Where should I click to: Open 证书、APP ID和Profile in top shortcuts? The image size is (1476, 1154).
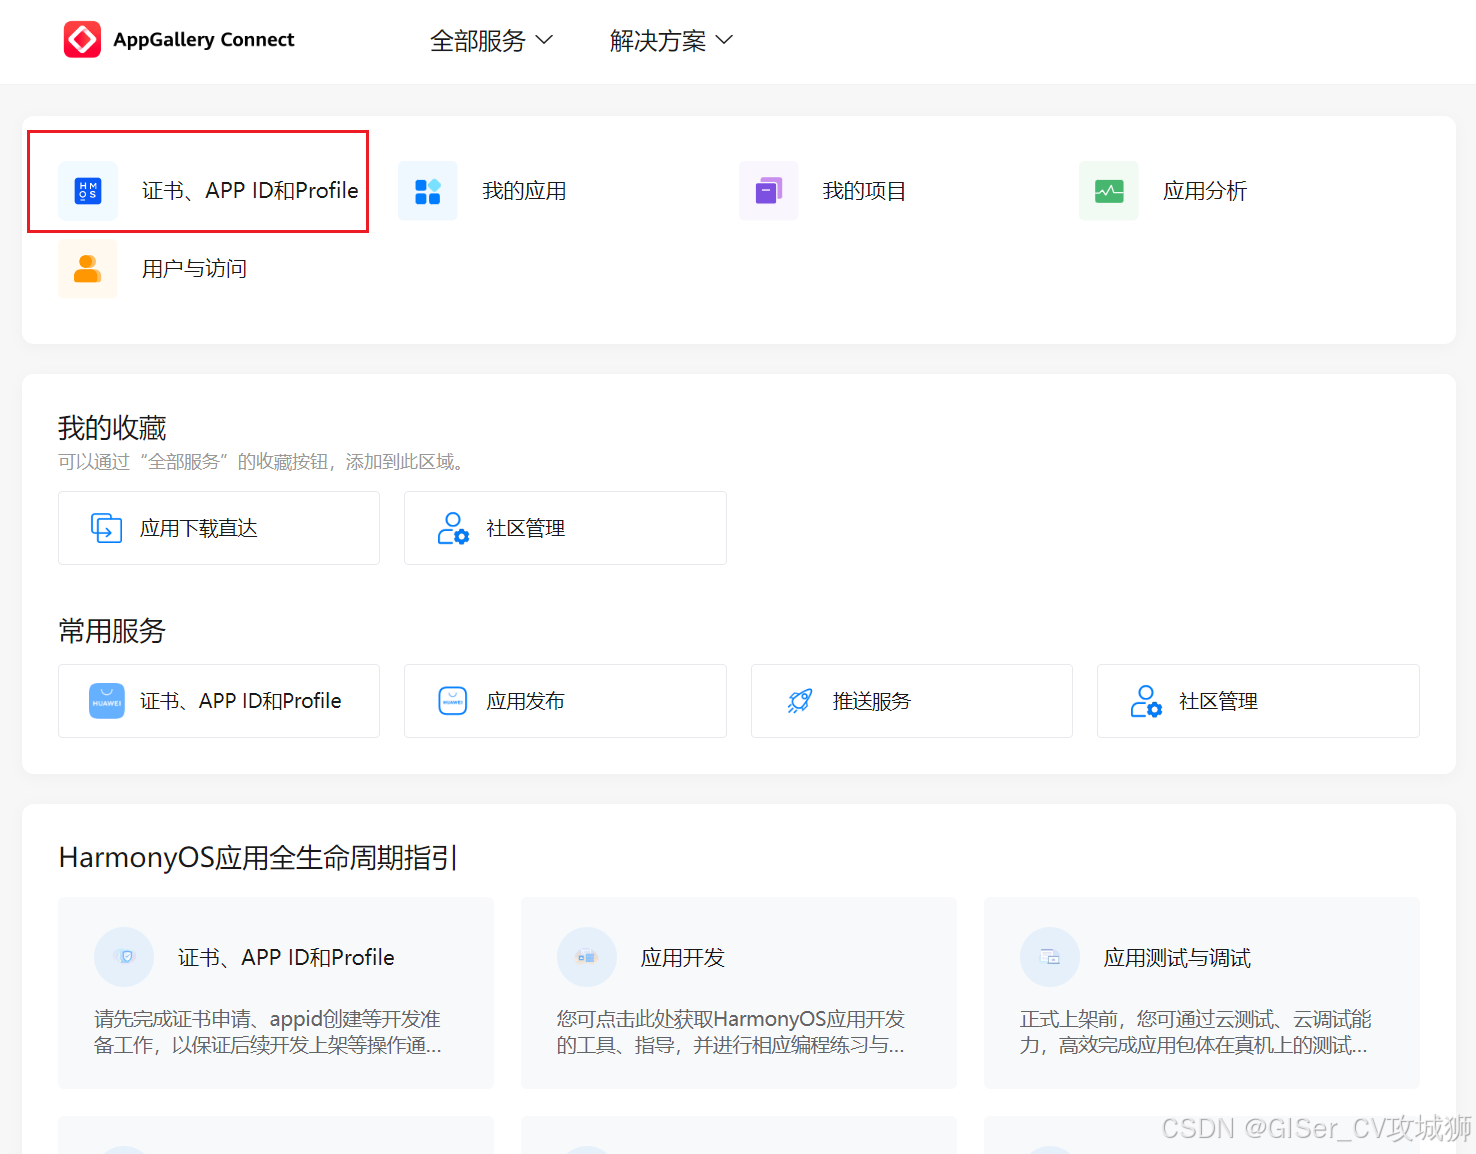(x=250, y=191)
